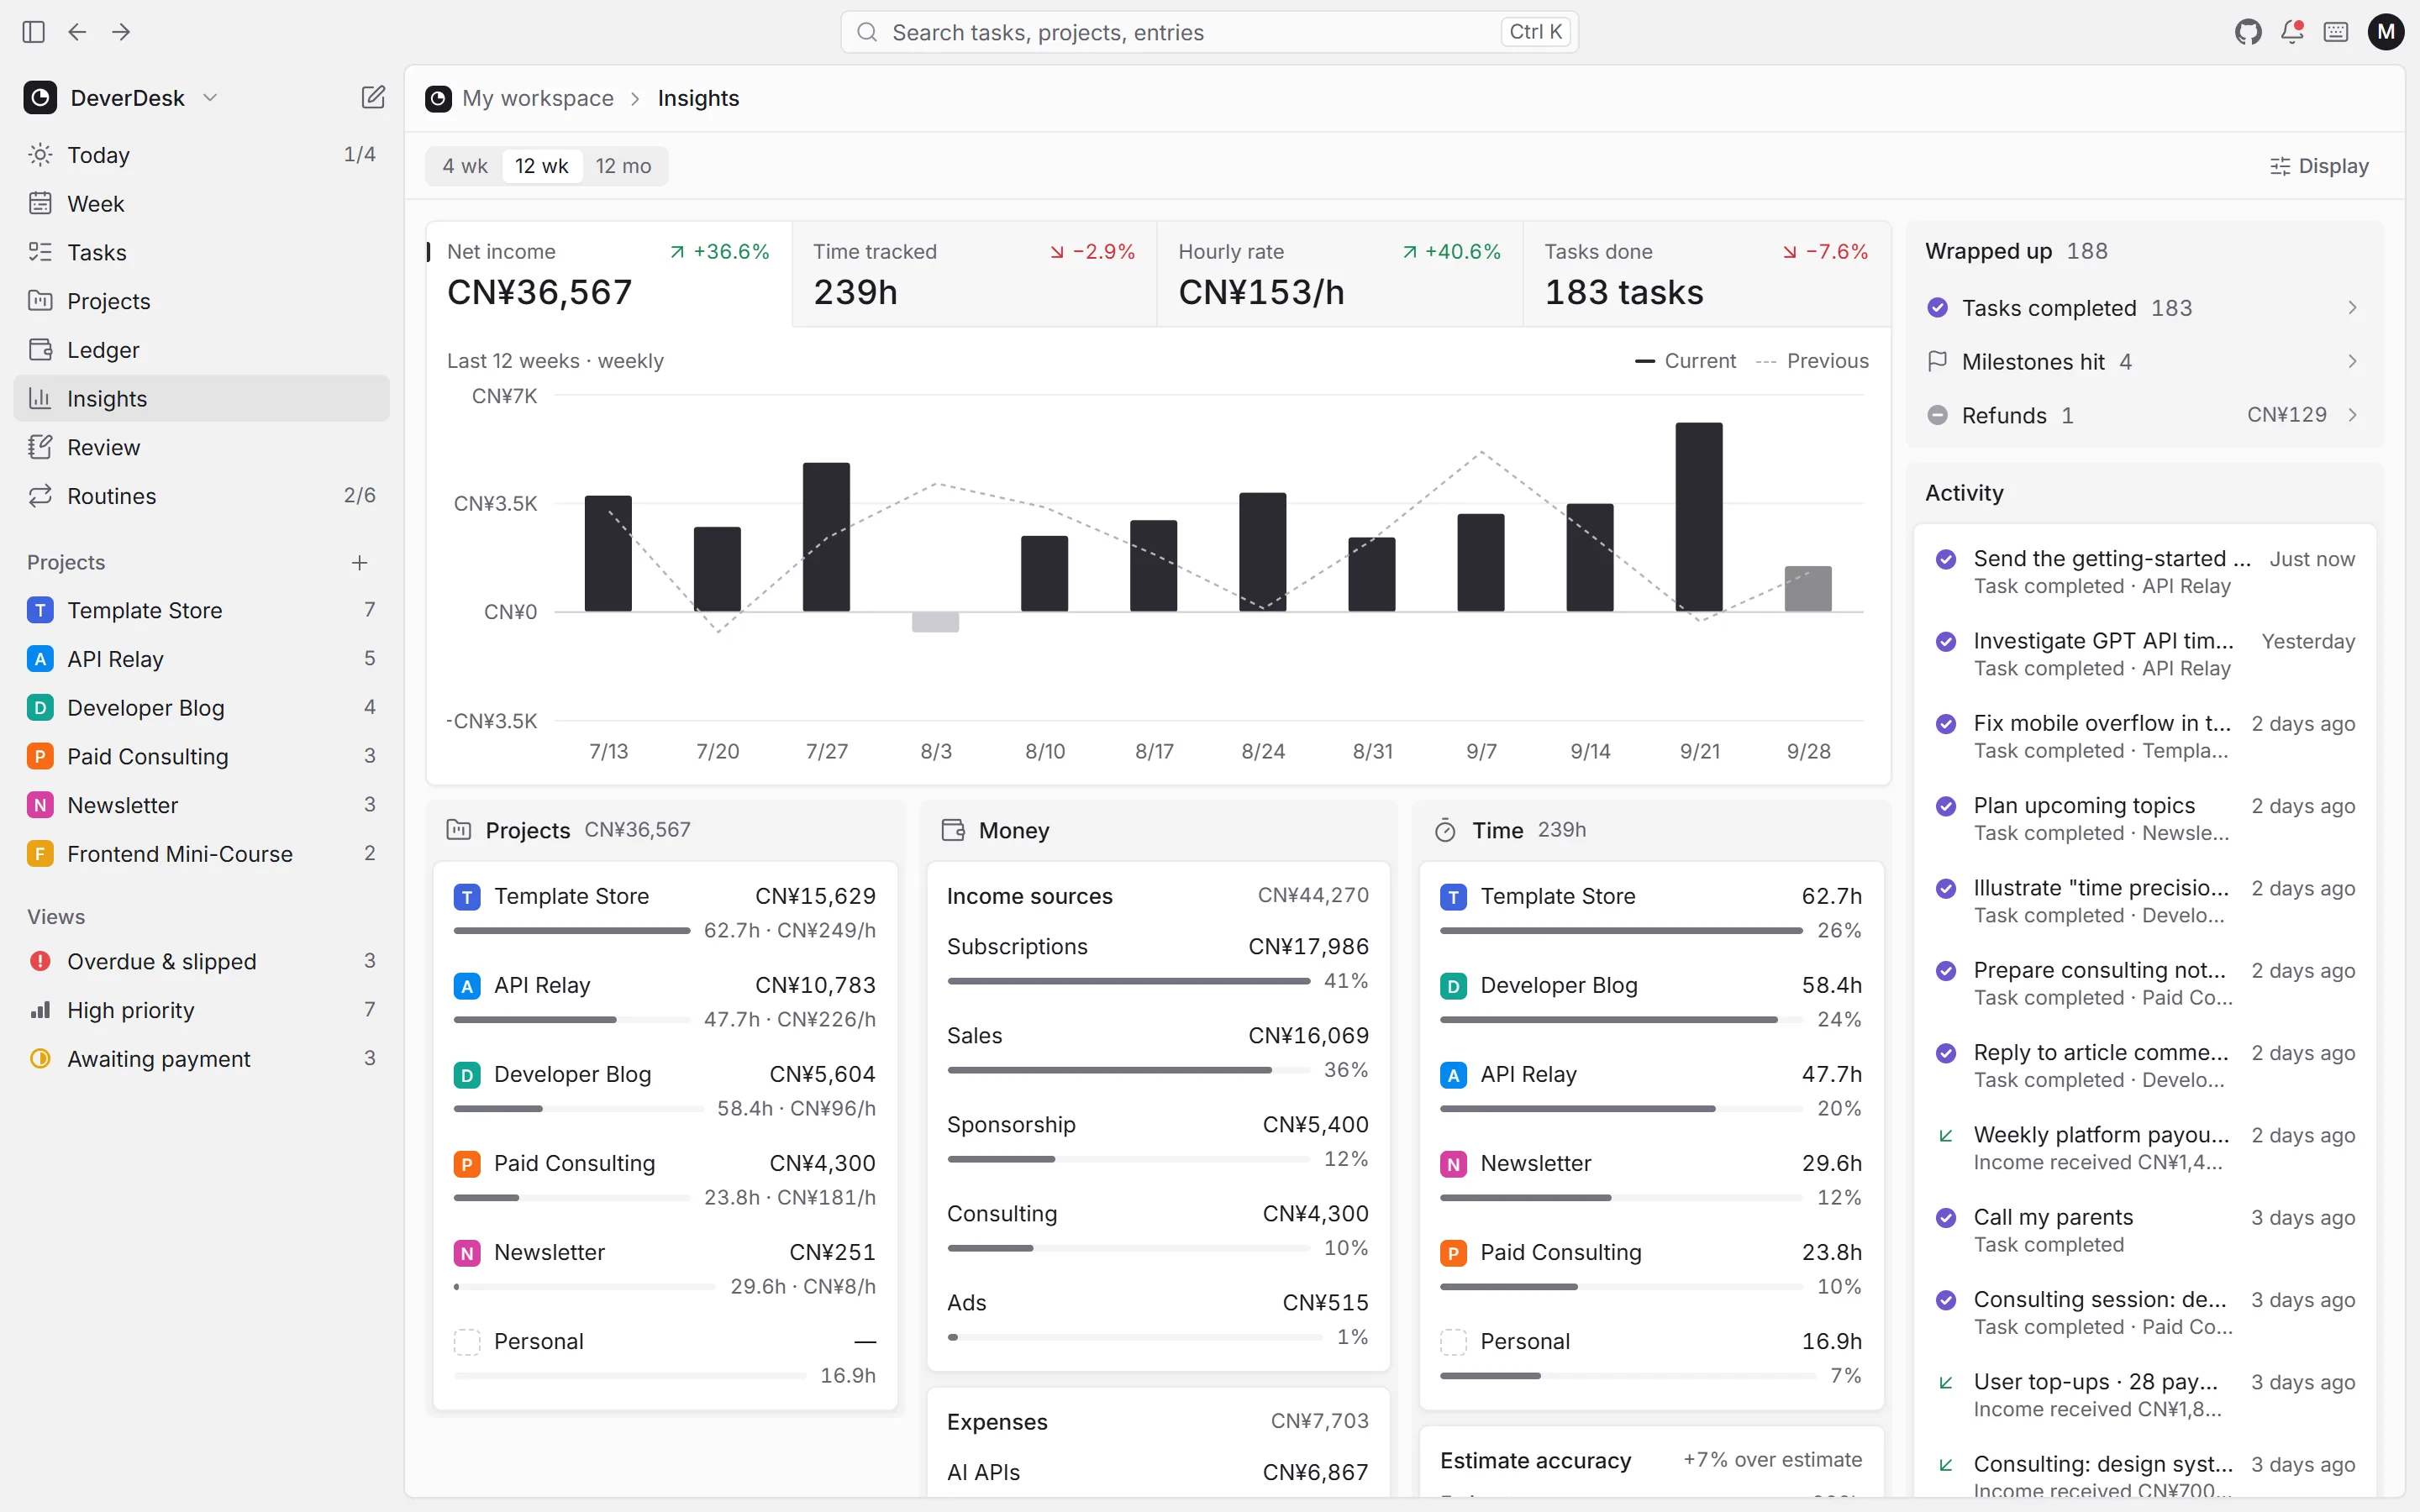Image resolution: width=2420 pixels, height=1512 pixels.
Task: Open Developer Blog project in sidebar
Action: click(x=201, y=707)
